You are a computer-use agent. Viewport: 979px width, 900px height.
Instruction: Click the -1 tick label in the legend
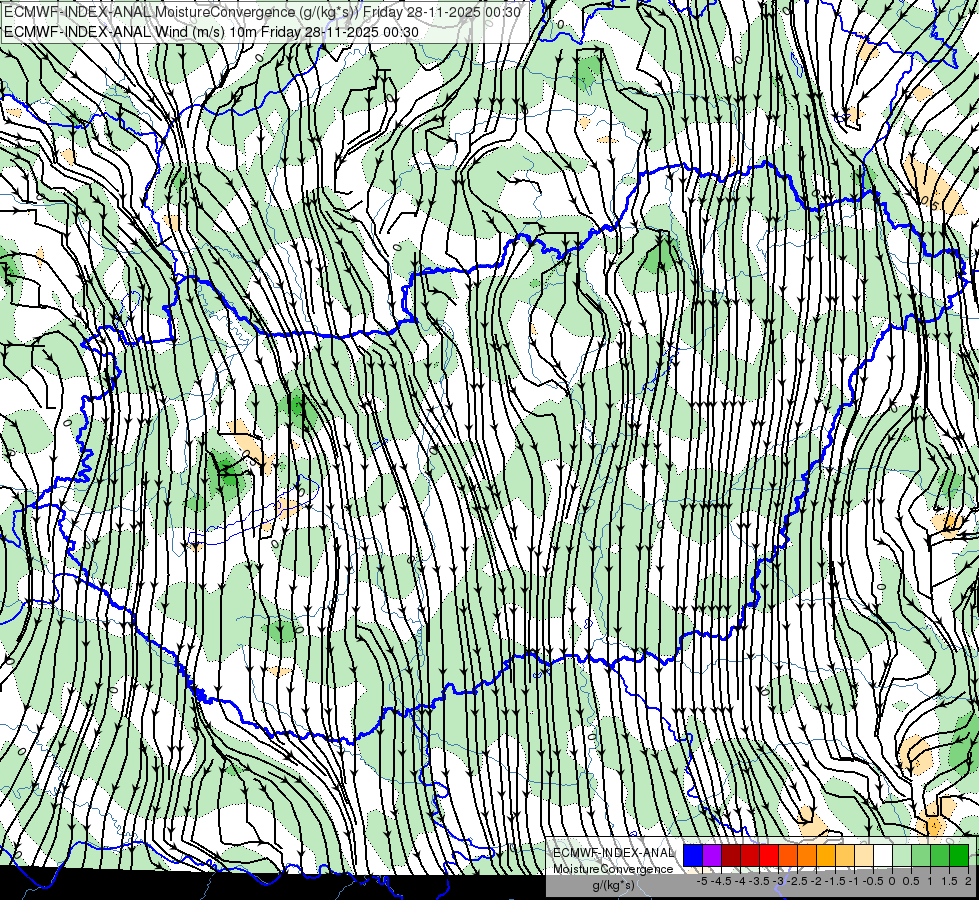[854, 881]
